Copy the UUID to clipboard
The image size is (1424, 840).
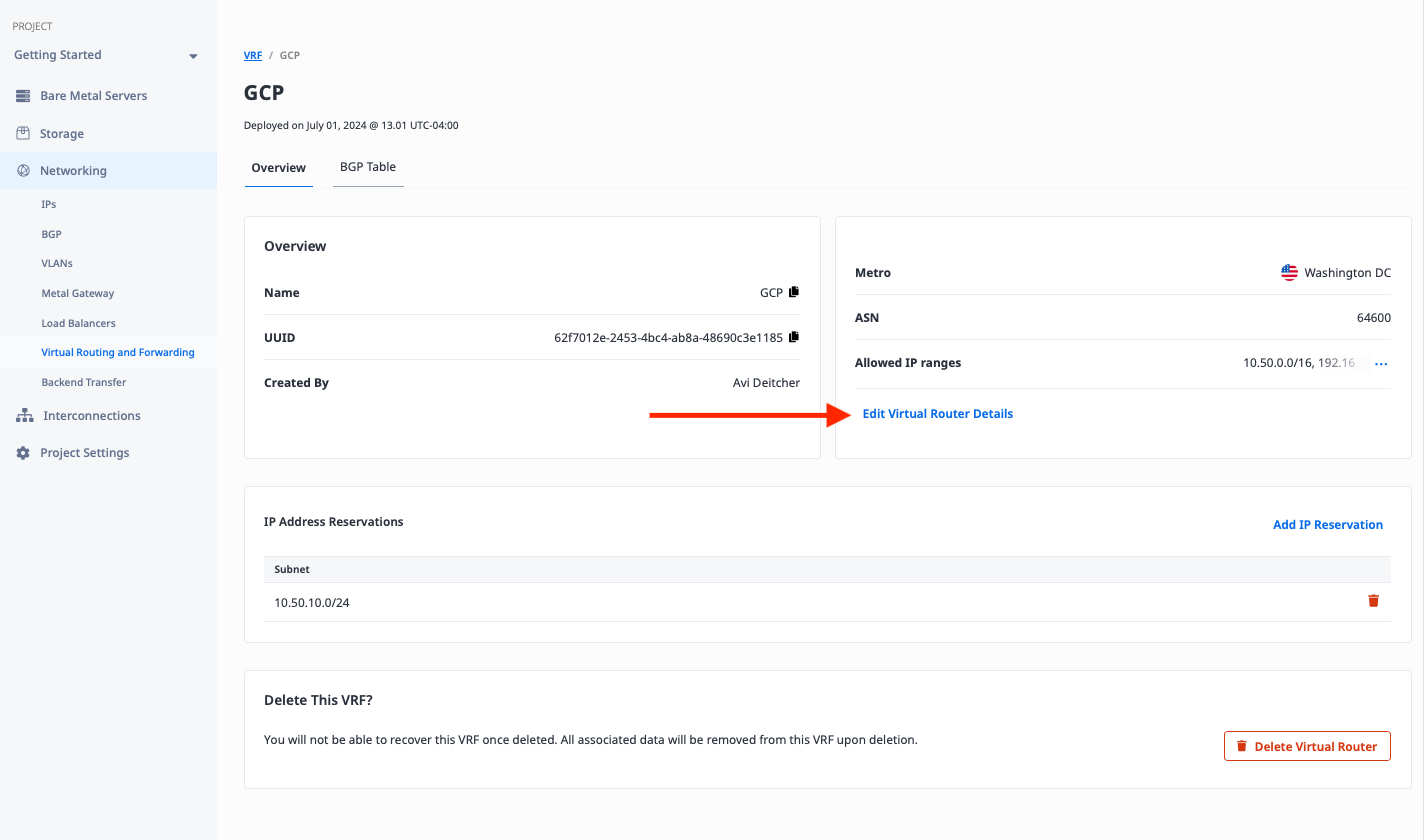794,337
